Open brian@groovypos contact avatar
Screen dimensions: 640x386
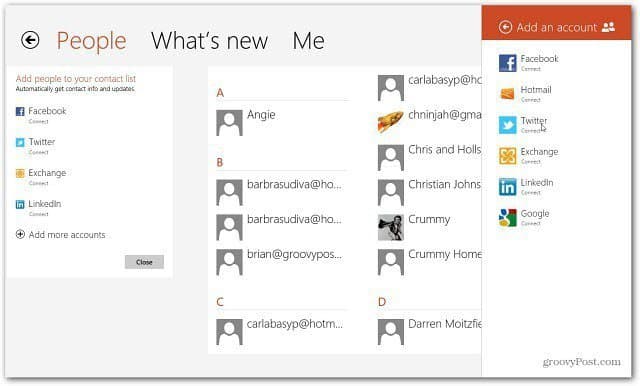229,262
